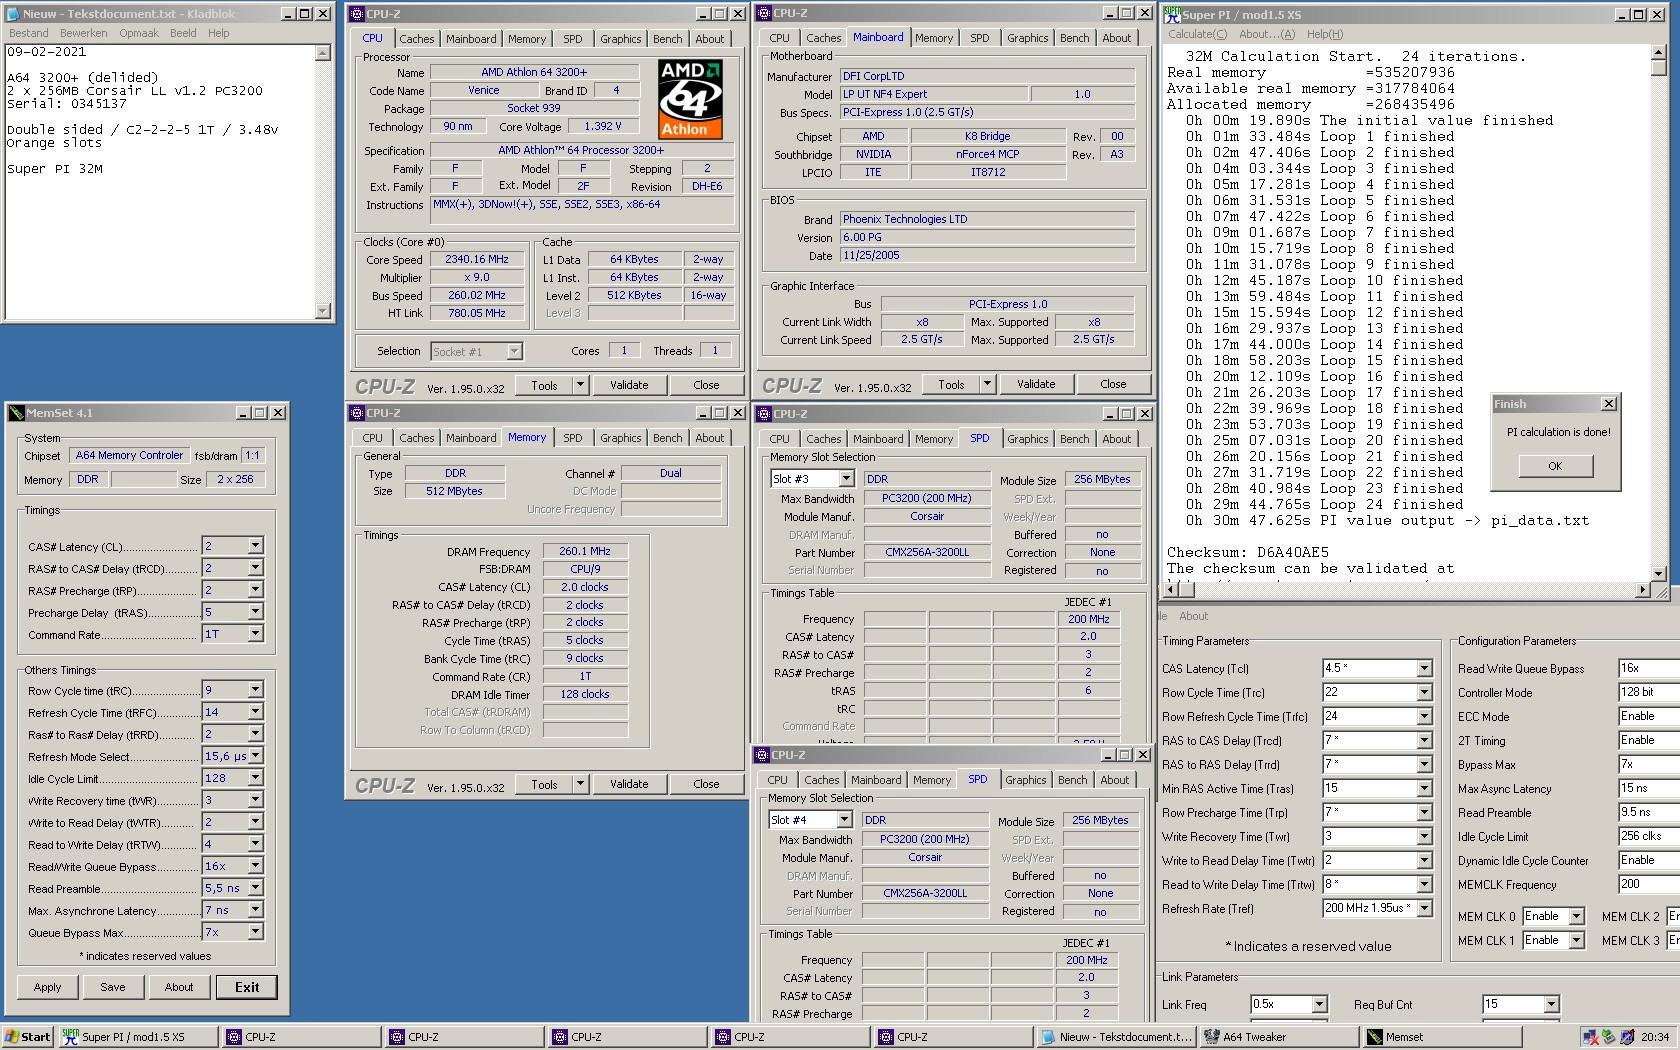
Task: Expand the Command Rate dropdown in MemSet
Action: click(x=255, y=634)
